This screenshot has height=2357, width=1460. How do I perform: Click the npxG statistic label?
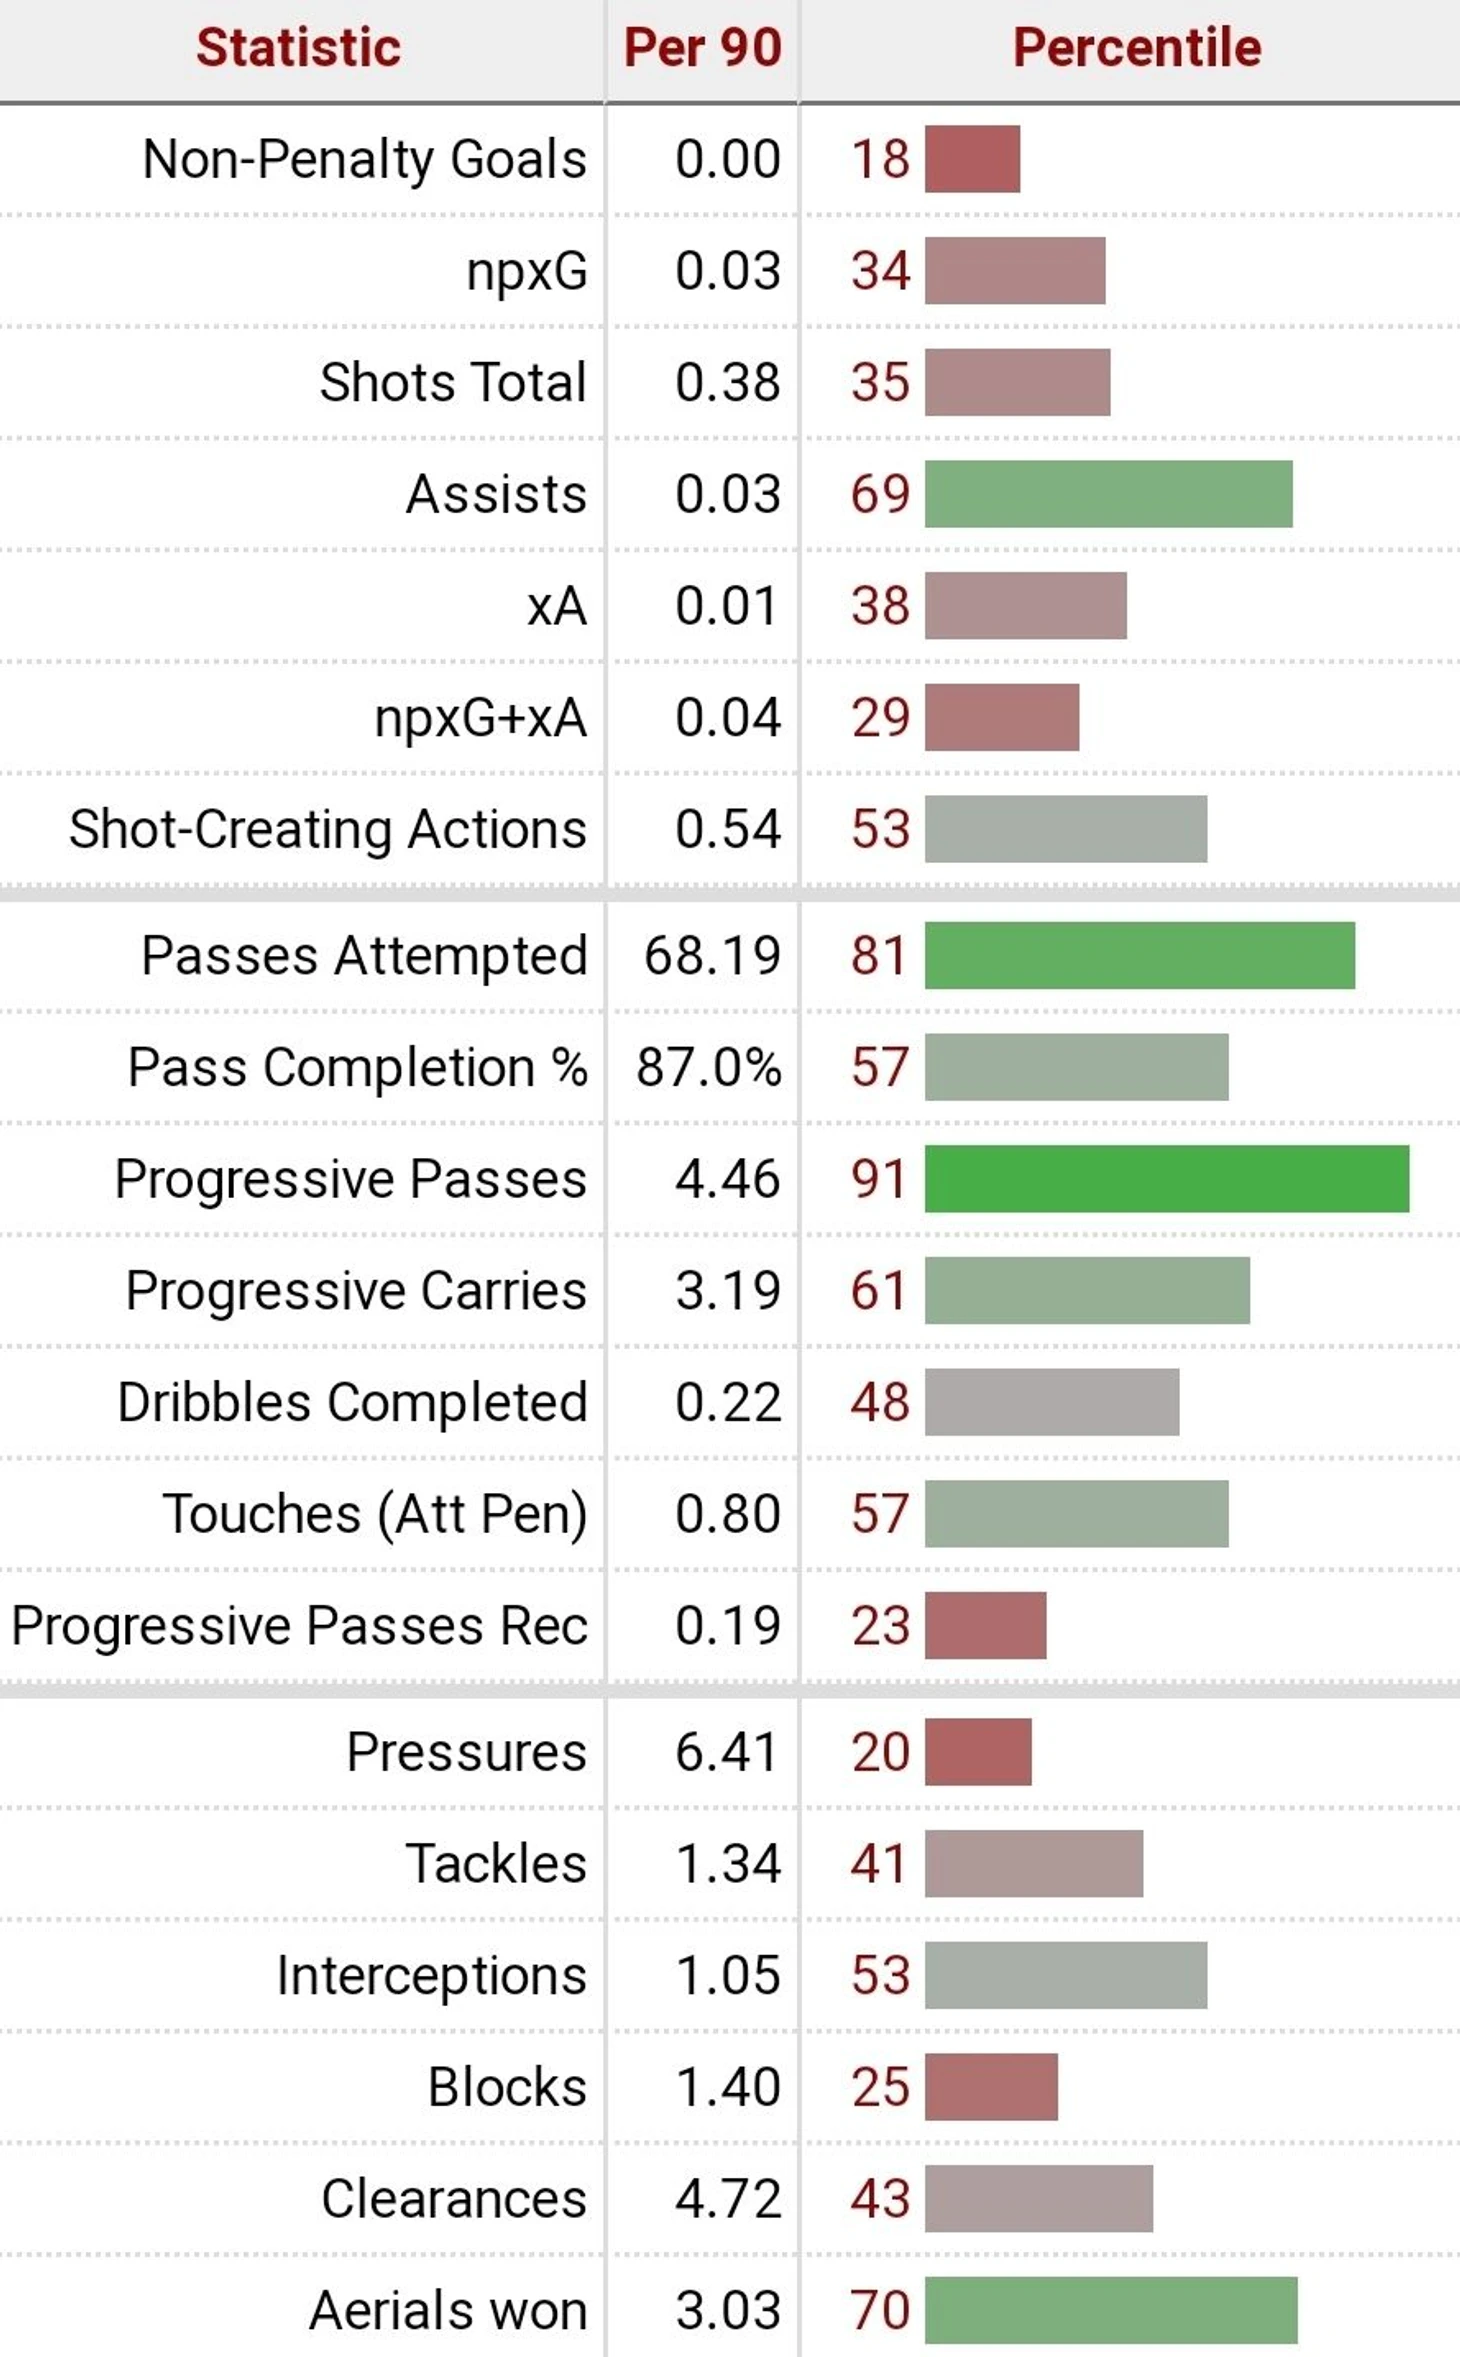(527, 272)
